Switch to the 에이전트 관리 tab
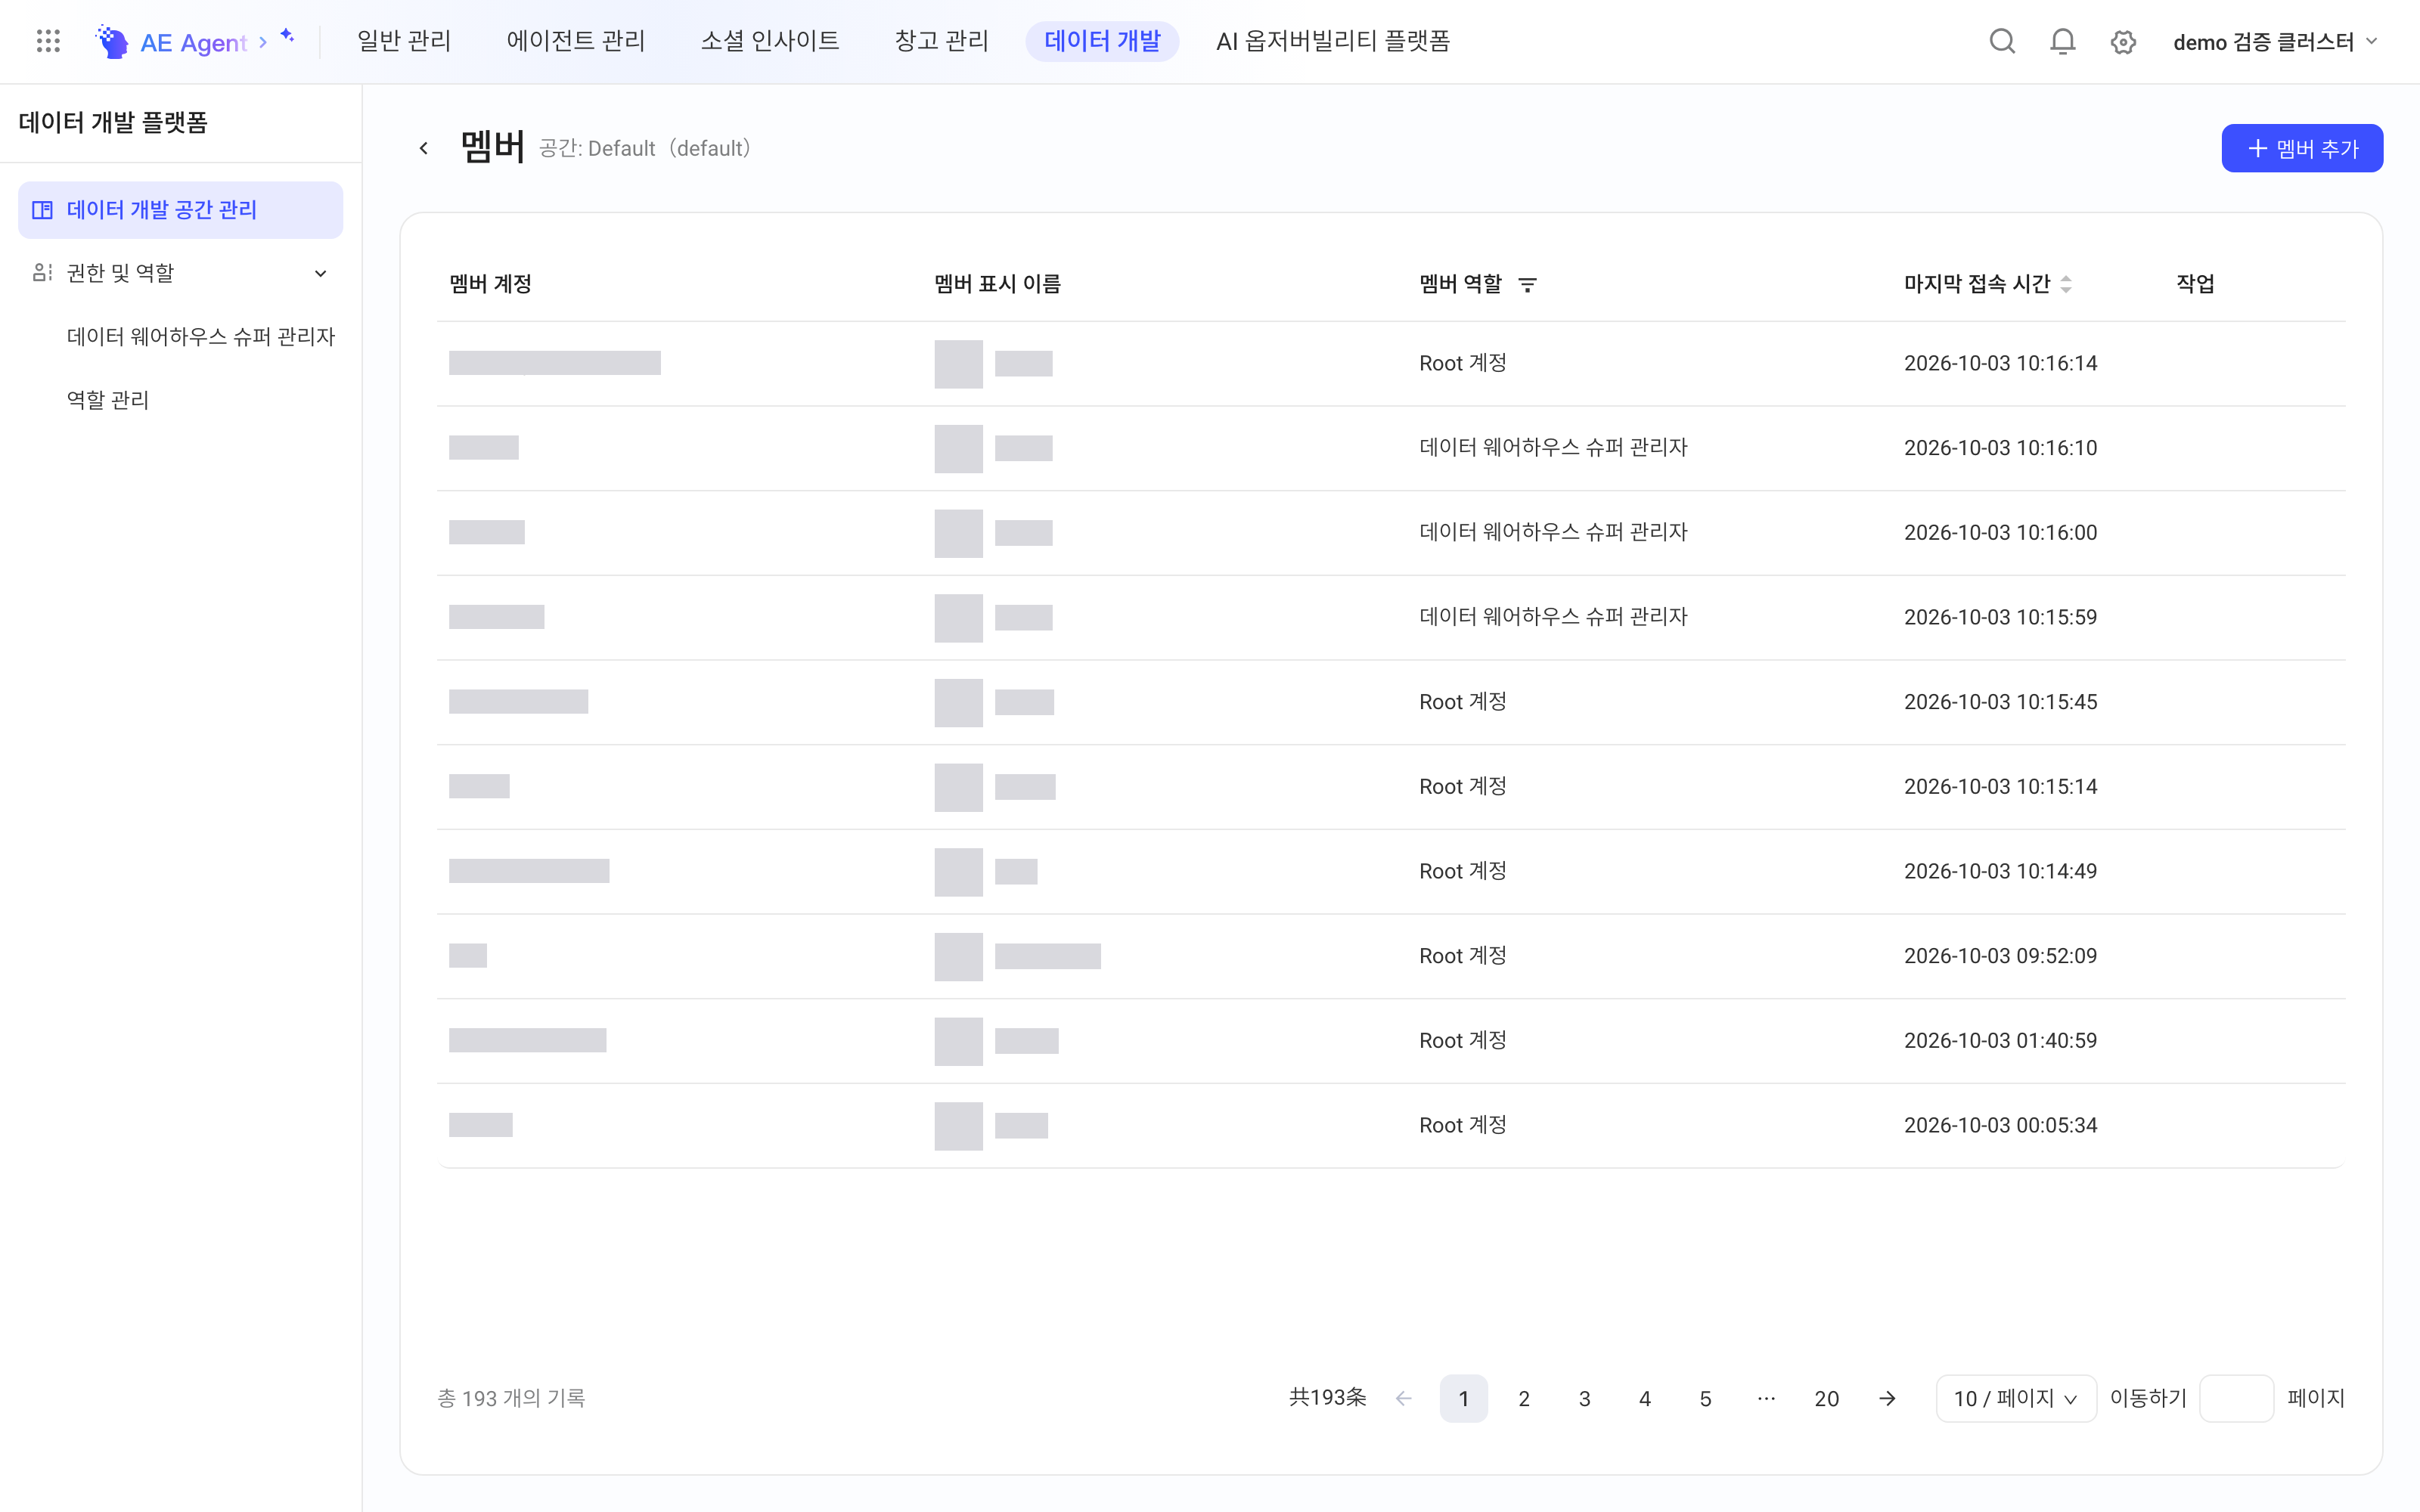This screenshot has width=2420, height=1512. coord(576,41)
